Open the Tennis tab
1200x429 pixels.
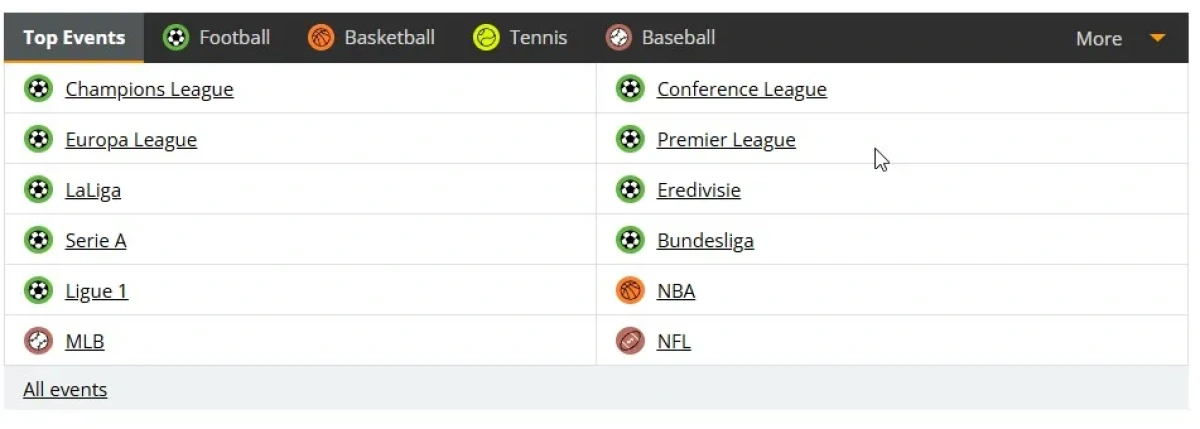(x=520, y=38)
